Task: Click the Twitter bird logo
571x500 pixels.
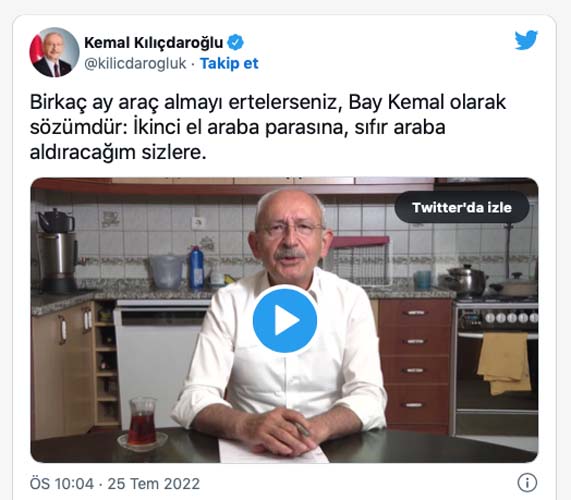Action: 526,40
